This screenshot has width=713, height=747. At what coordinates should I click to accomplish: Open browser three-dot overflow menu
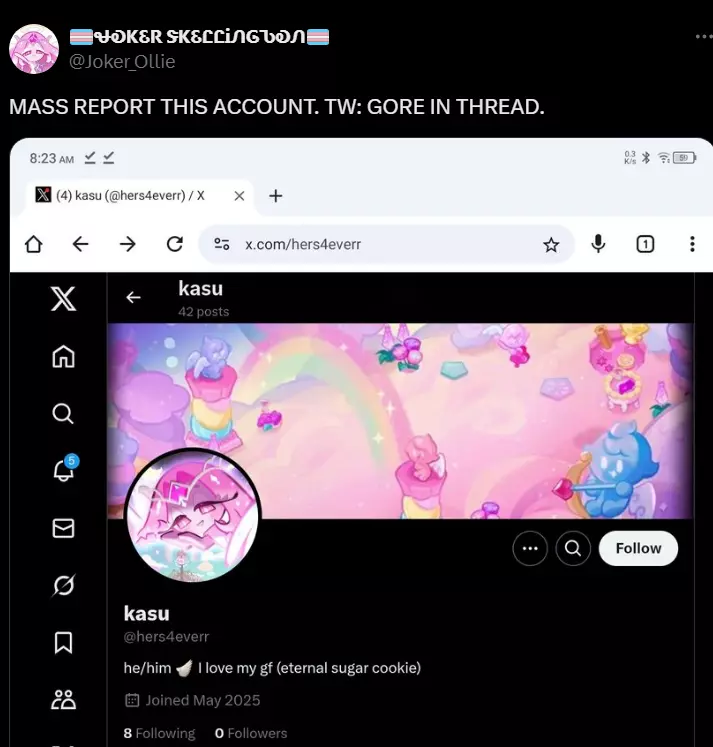(x=692, y=244)
